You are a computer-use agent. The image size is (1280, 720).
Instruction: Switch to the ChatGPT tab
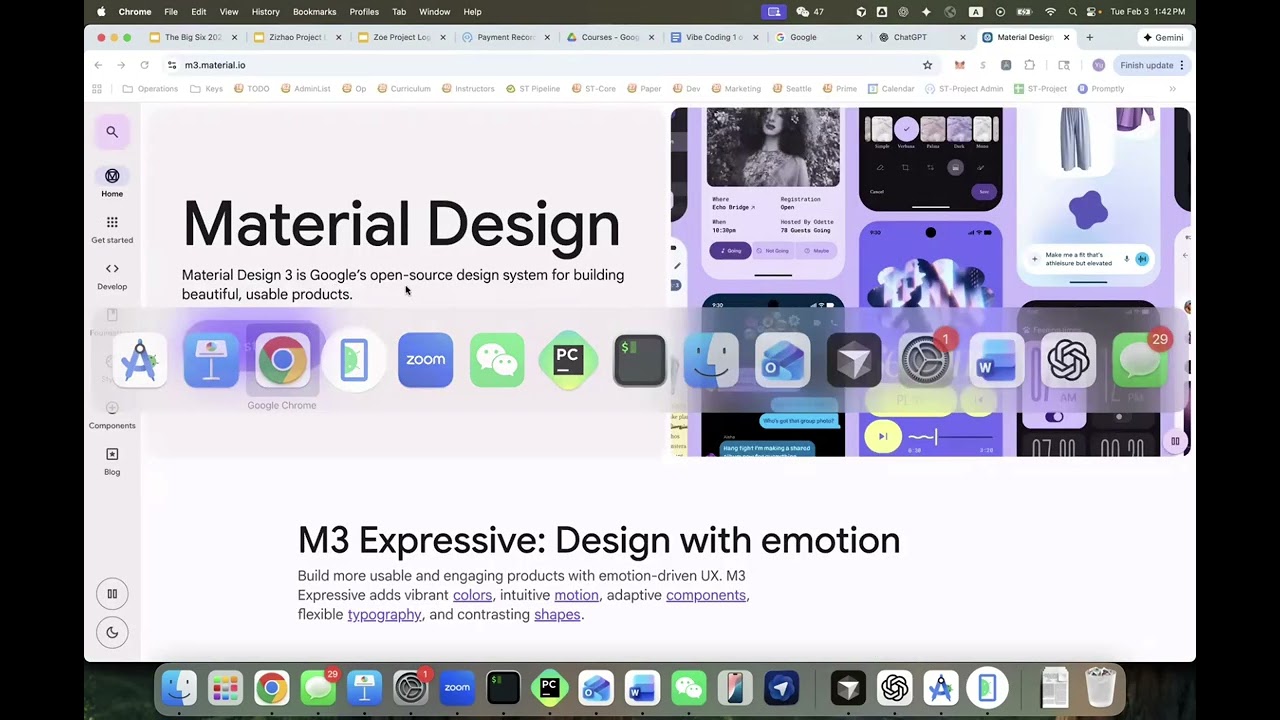click(920, 37)
